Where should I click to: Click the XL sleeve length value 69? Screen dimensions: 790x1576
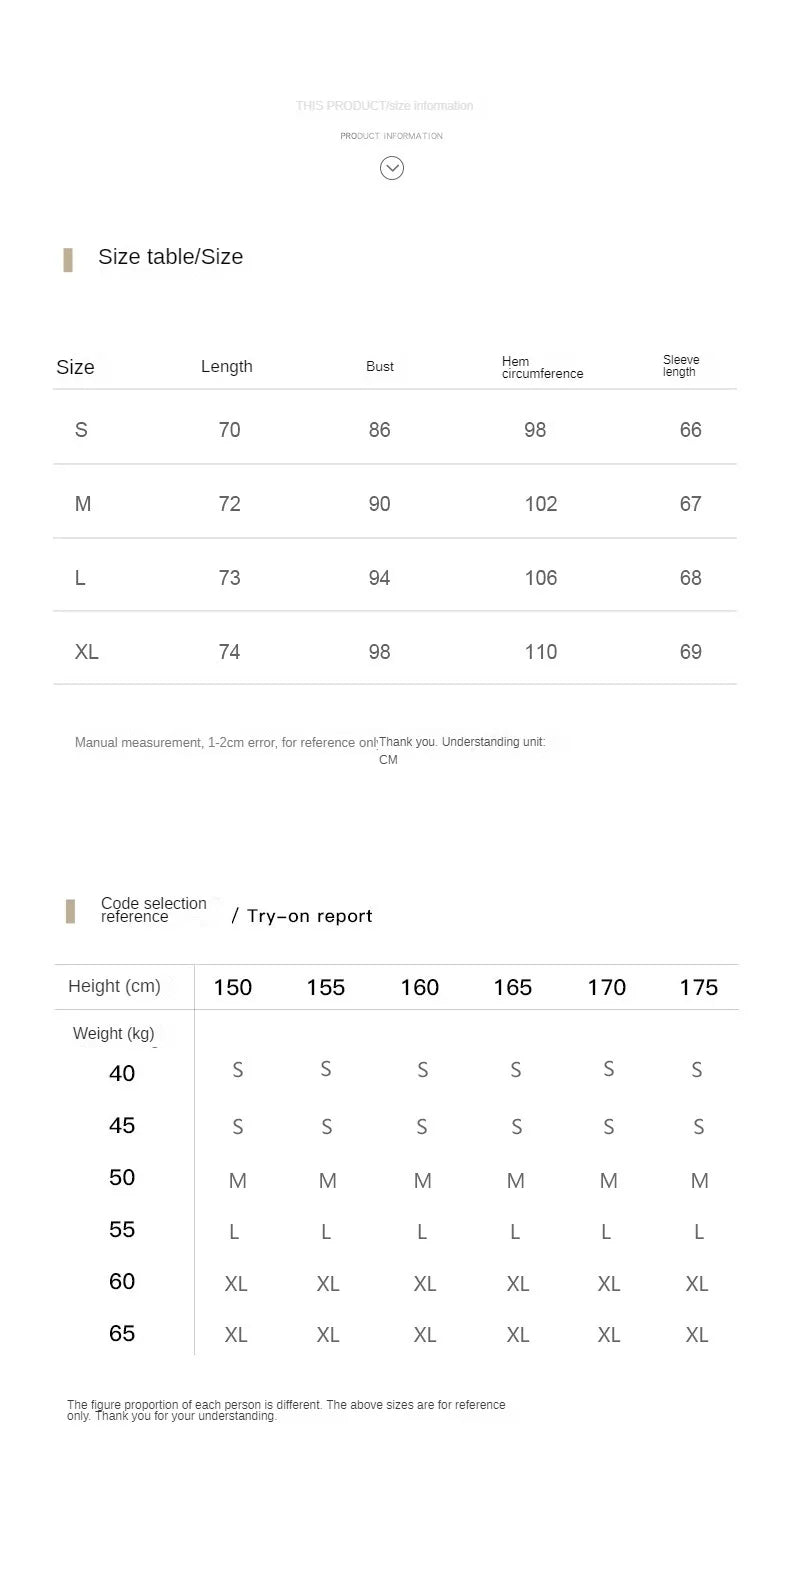point(691,652)
